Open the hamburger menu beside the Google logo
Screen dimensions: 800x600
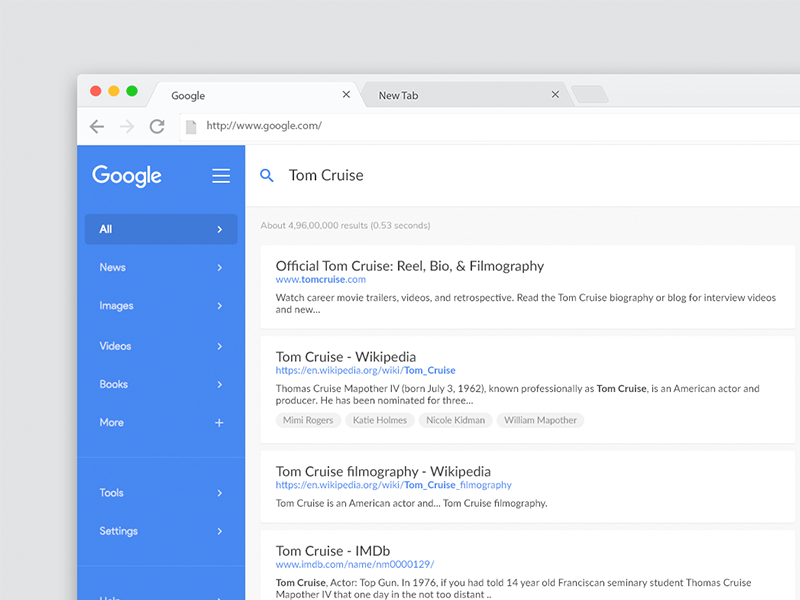pos(220,175)
